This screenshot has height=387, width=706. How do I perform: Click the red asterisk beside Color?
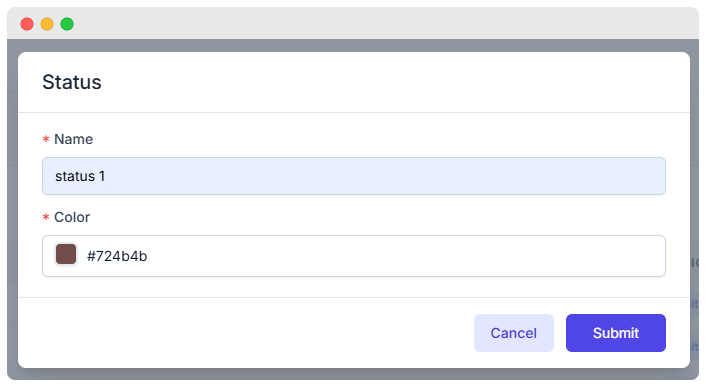(x=46, y=217)
